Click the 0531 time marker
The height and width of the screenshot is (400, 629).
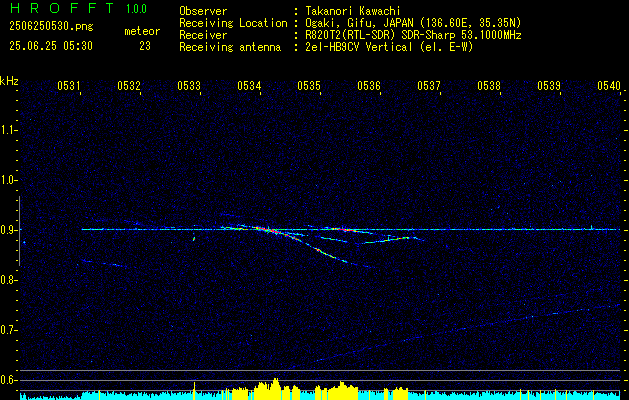pos(69,85)
